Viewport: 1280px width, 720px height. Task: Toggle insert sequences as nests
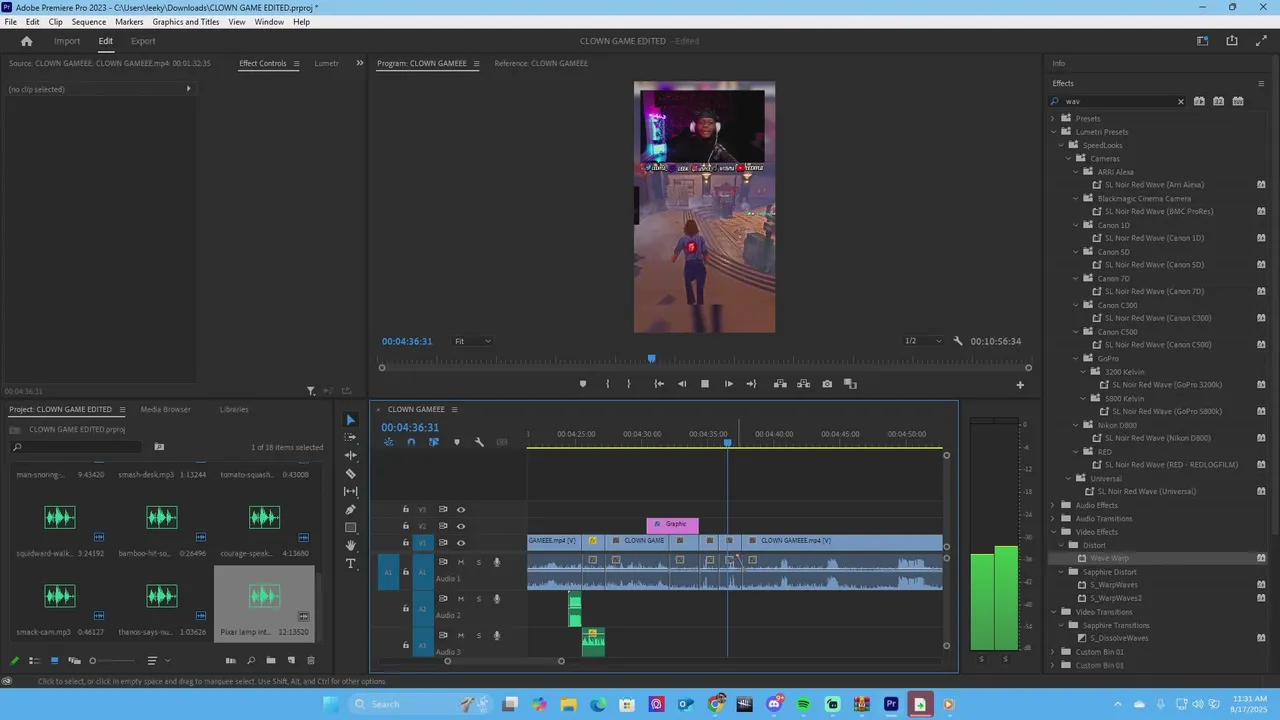pos(388,442)
